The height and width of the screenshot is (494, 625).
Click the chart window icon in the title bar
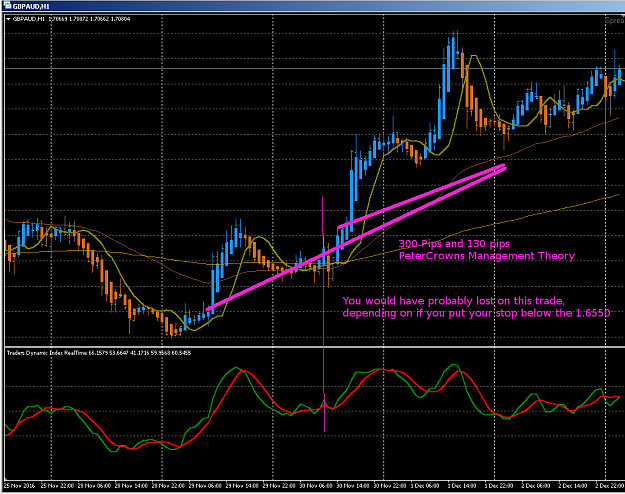click(7, 6)
